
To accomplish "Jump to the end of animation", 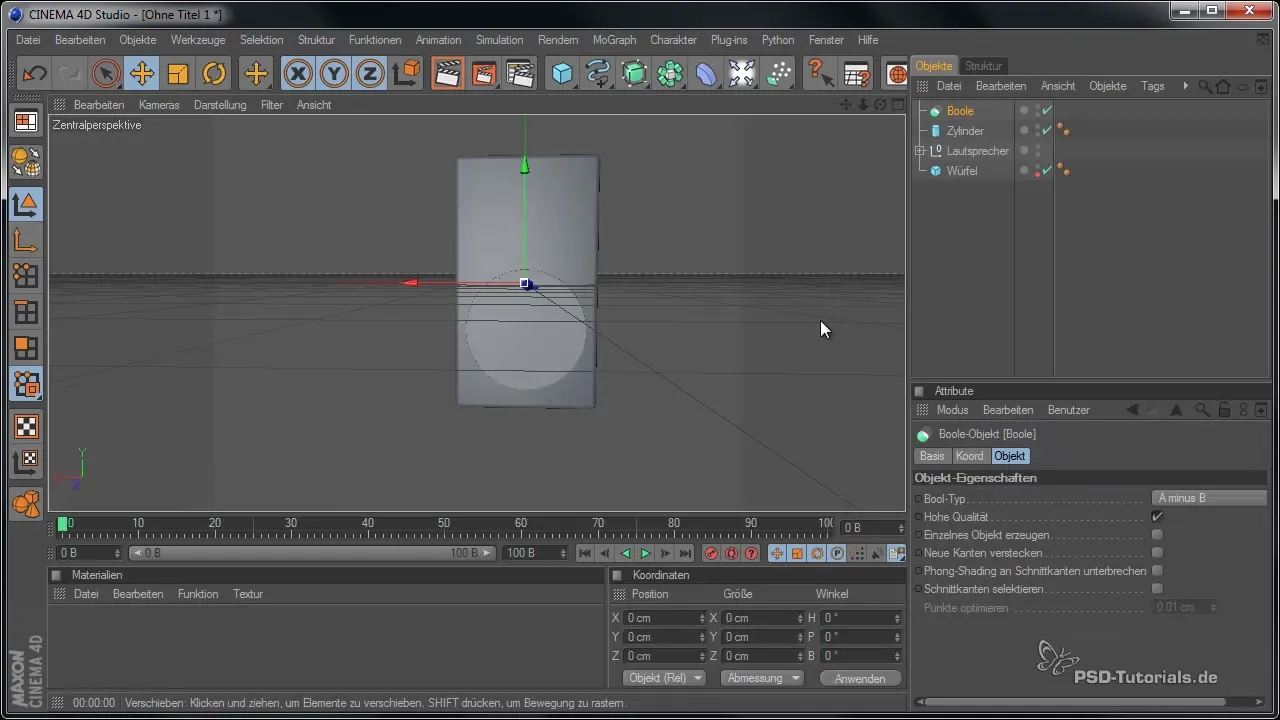I will point(686,553).
